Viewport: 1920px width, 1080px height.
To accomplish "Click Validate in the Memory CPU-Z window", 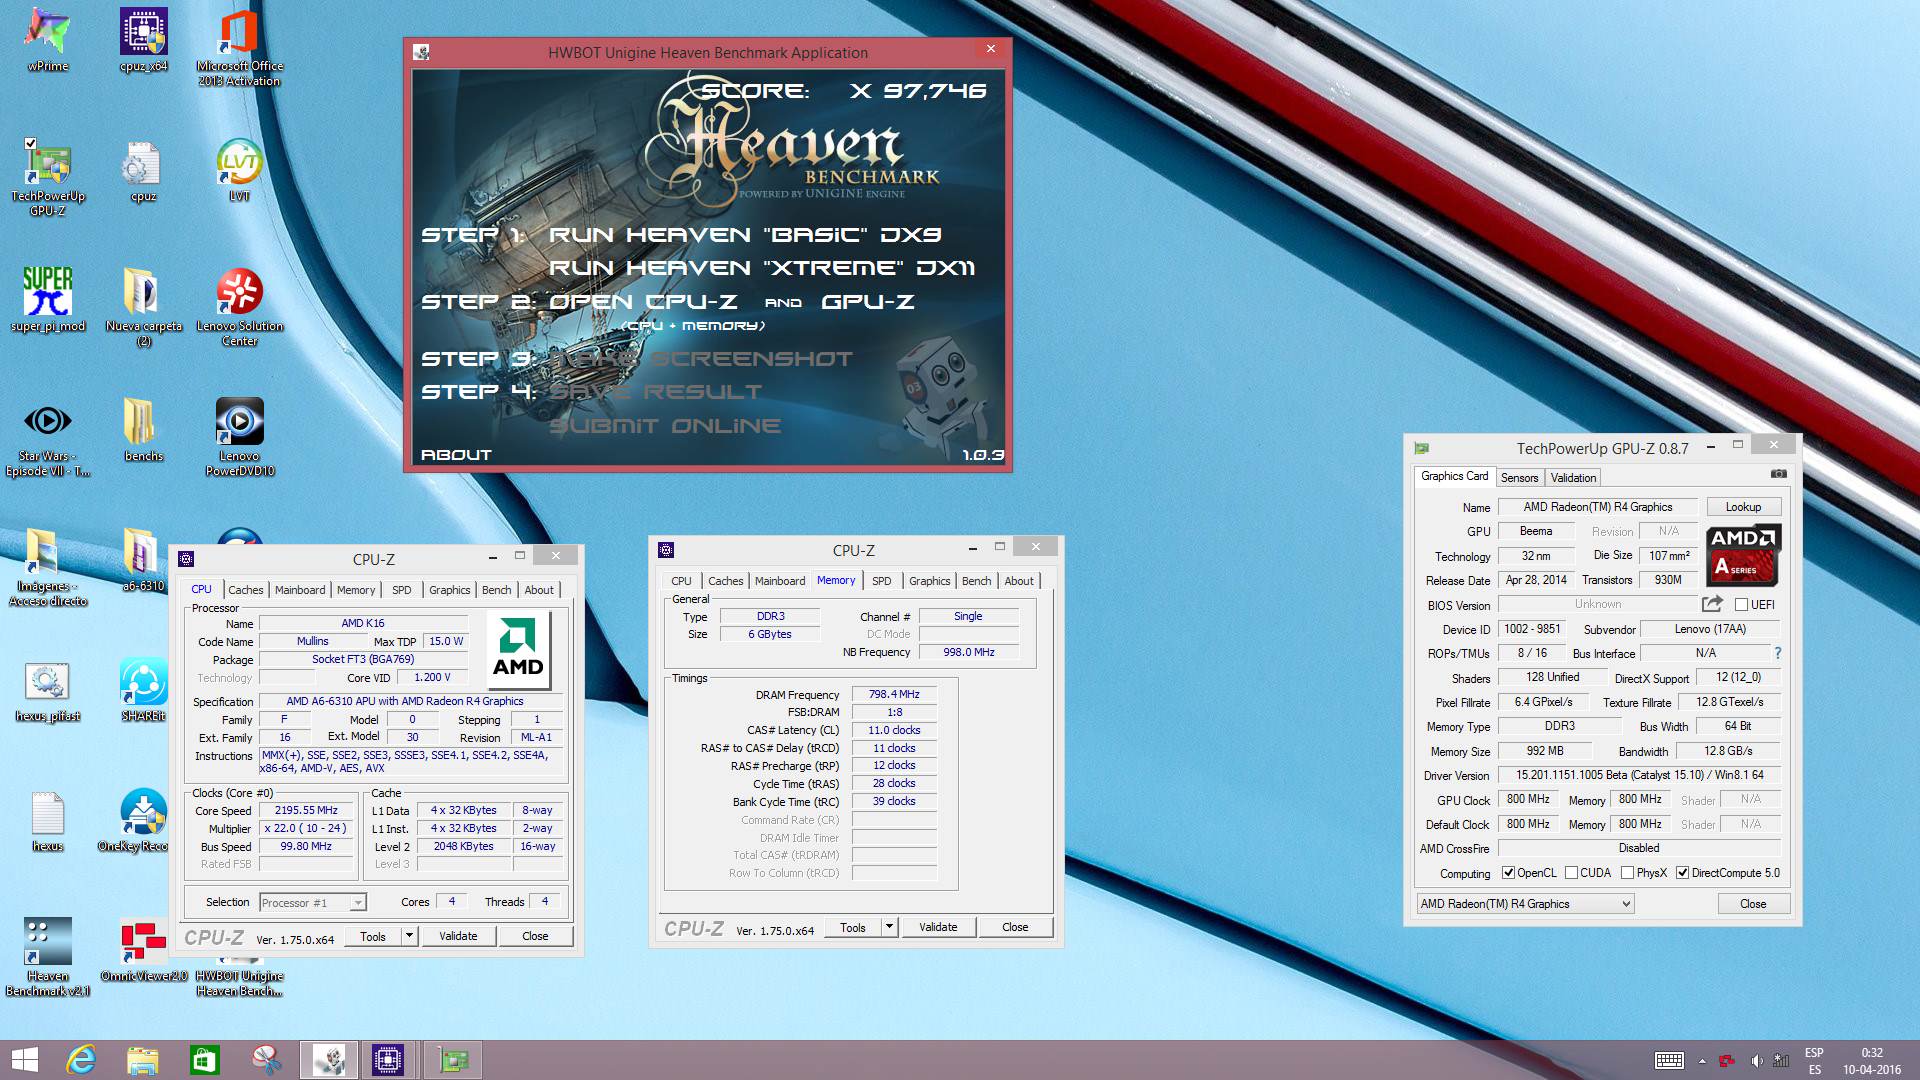I will pos(938,927).
